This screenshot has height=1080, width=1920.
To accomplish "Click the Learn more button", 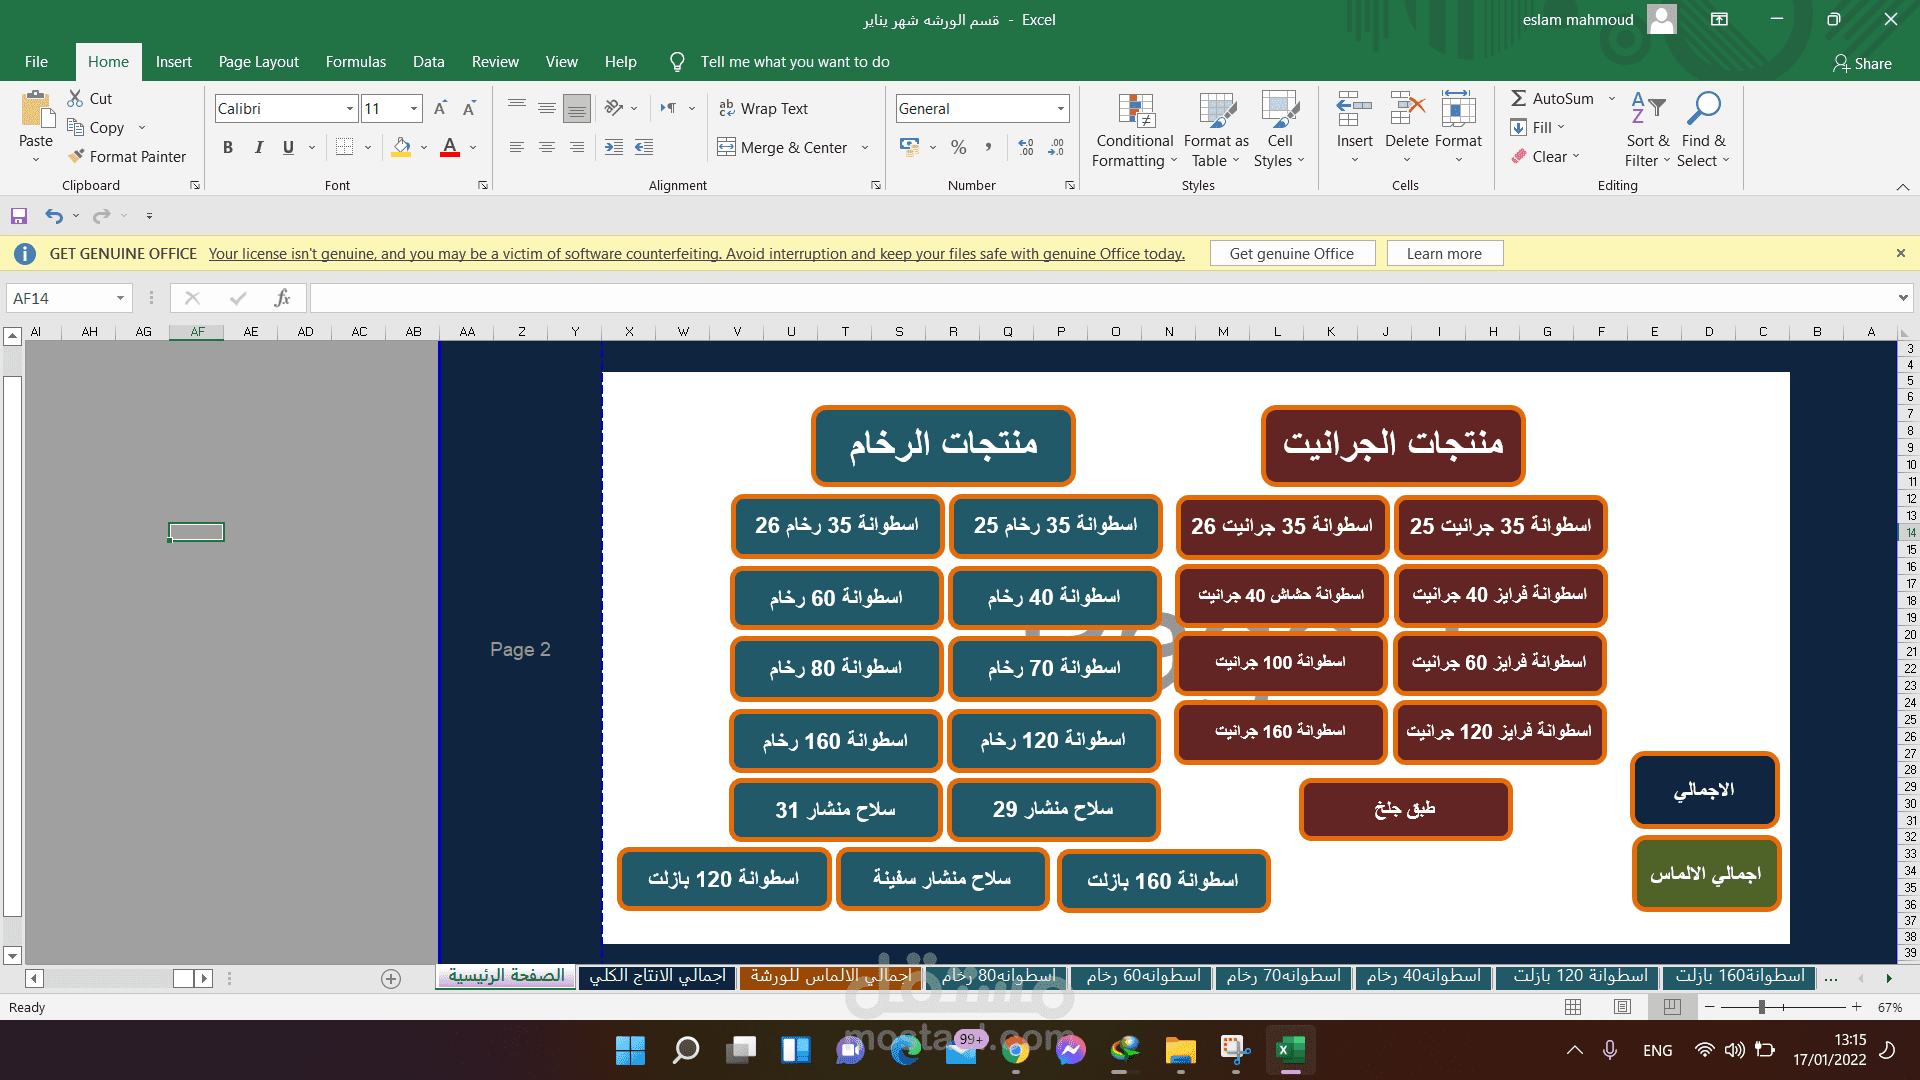I will [1443, 254].
